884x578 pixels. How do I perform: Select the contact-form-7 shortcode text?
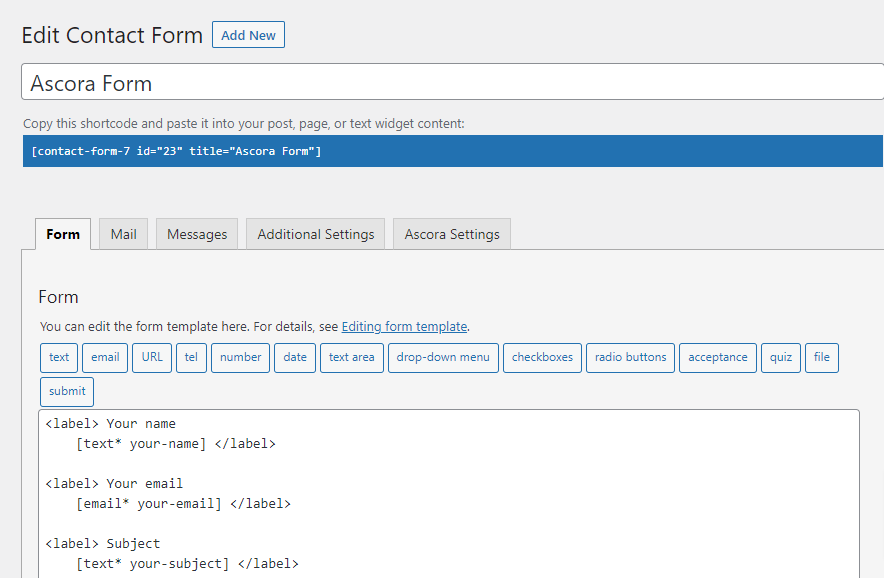[176, 151]
